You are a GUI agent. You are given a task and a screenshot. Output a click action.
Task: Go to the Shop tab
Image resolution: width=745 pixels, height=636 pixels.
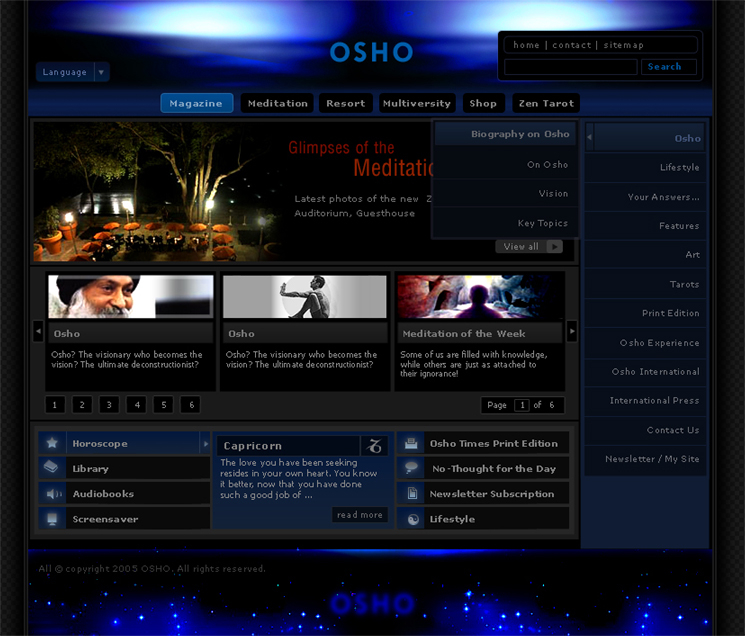click(483, 103)
